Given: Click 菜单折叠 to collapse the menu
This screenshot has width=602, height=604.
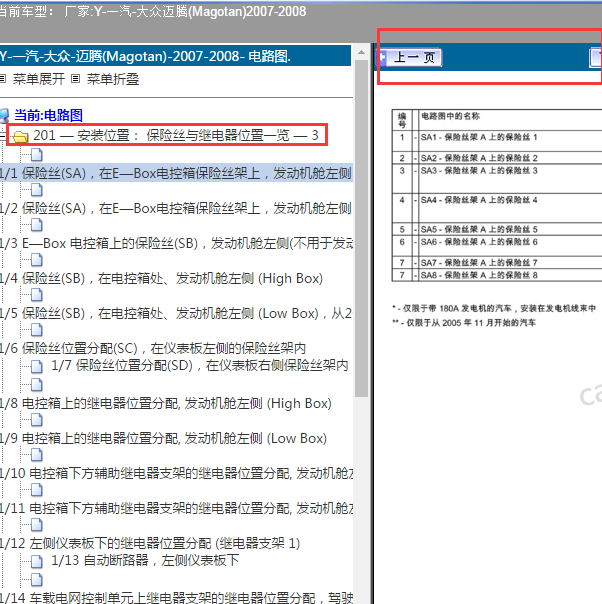Looking at the screenshot, I should click(113, 79).
